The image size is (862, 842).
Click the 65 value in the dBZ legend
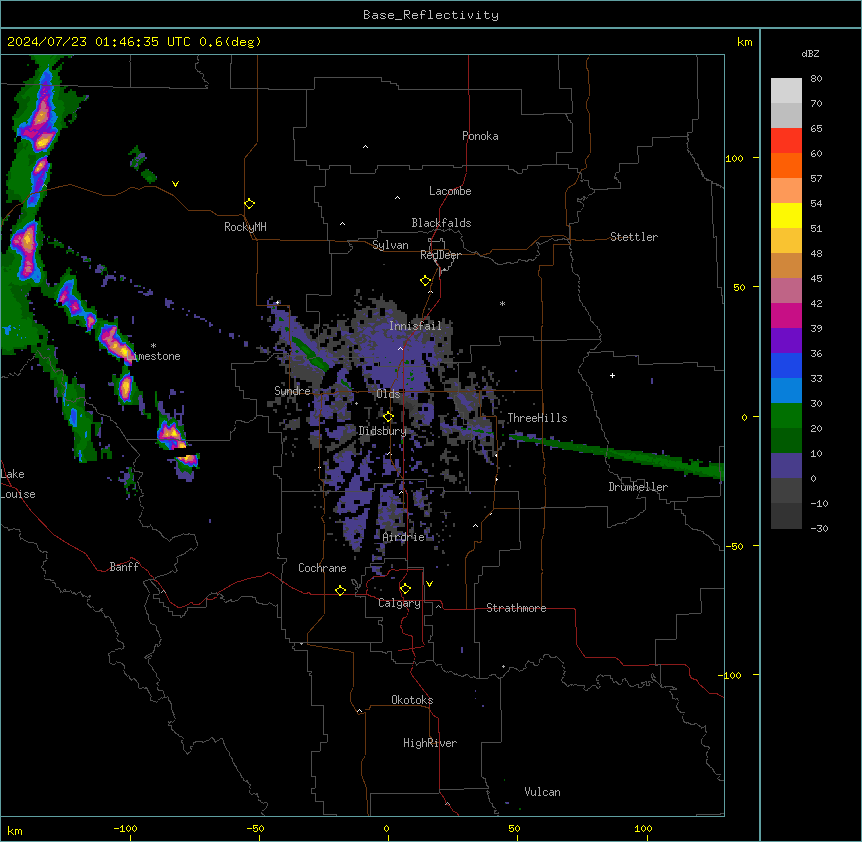click(816, 129)
